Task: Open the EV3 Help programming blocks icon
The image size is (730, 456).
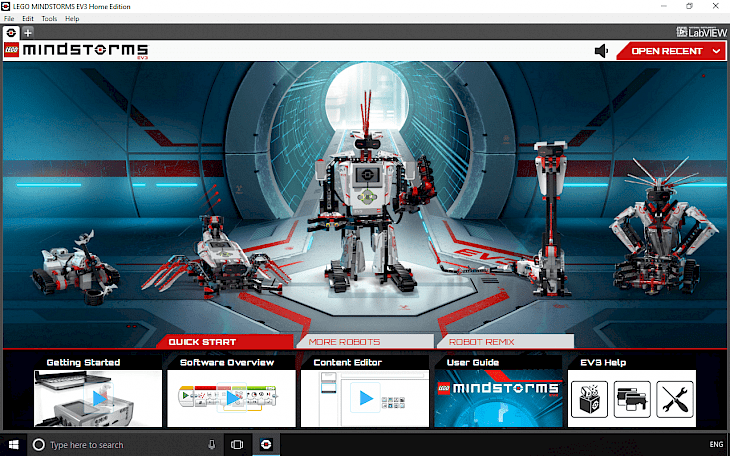Action: point(632,399)
